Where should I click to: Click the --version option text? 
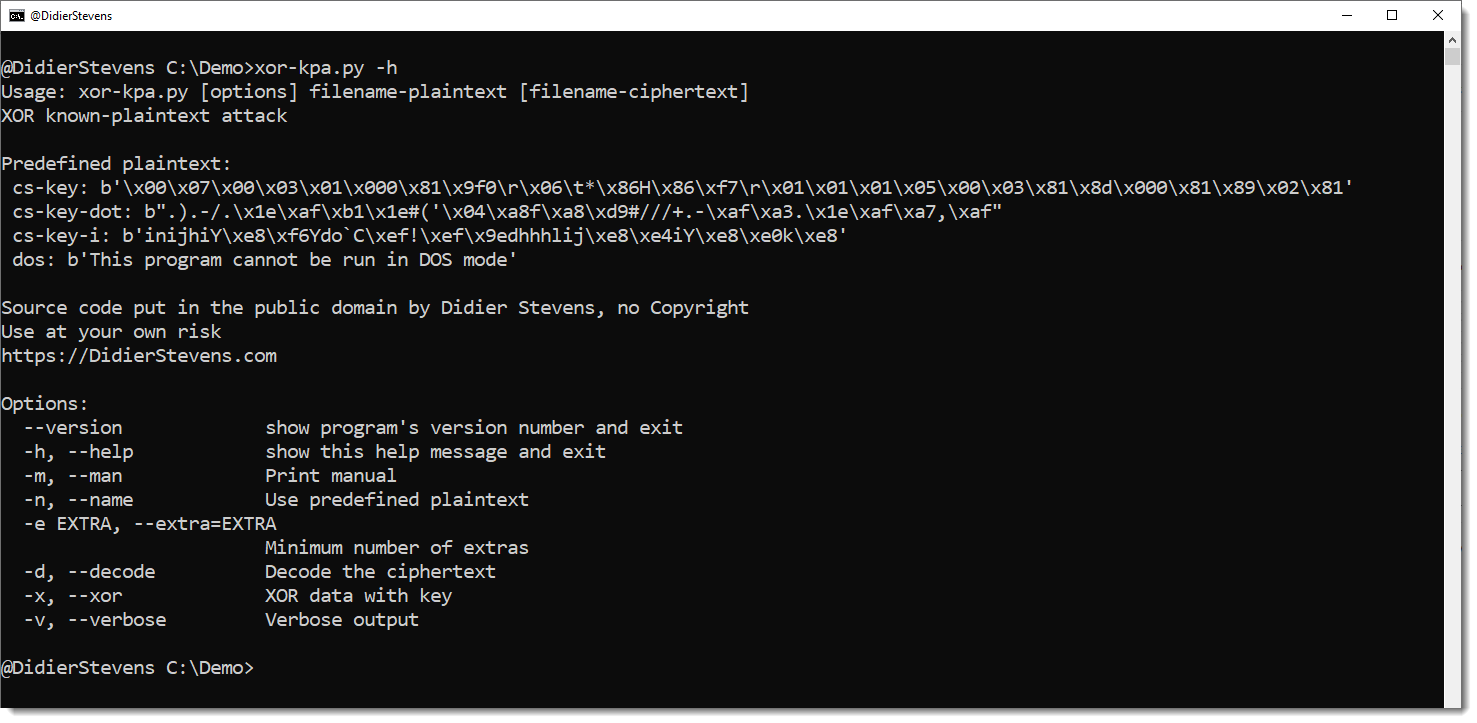click(x=73, y=428)
